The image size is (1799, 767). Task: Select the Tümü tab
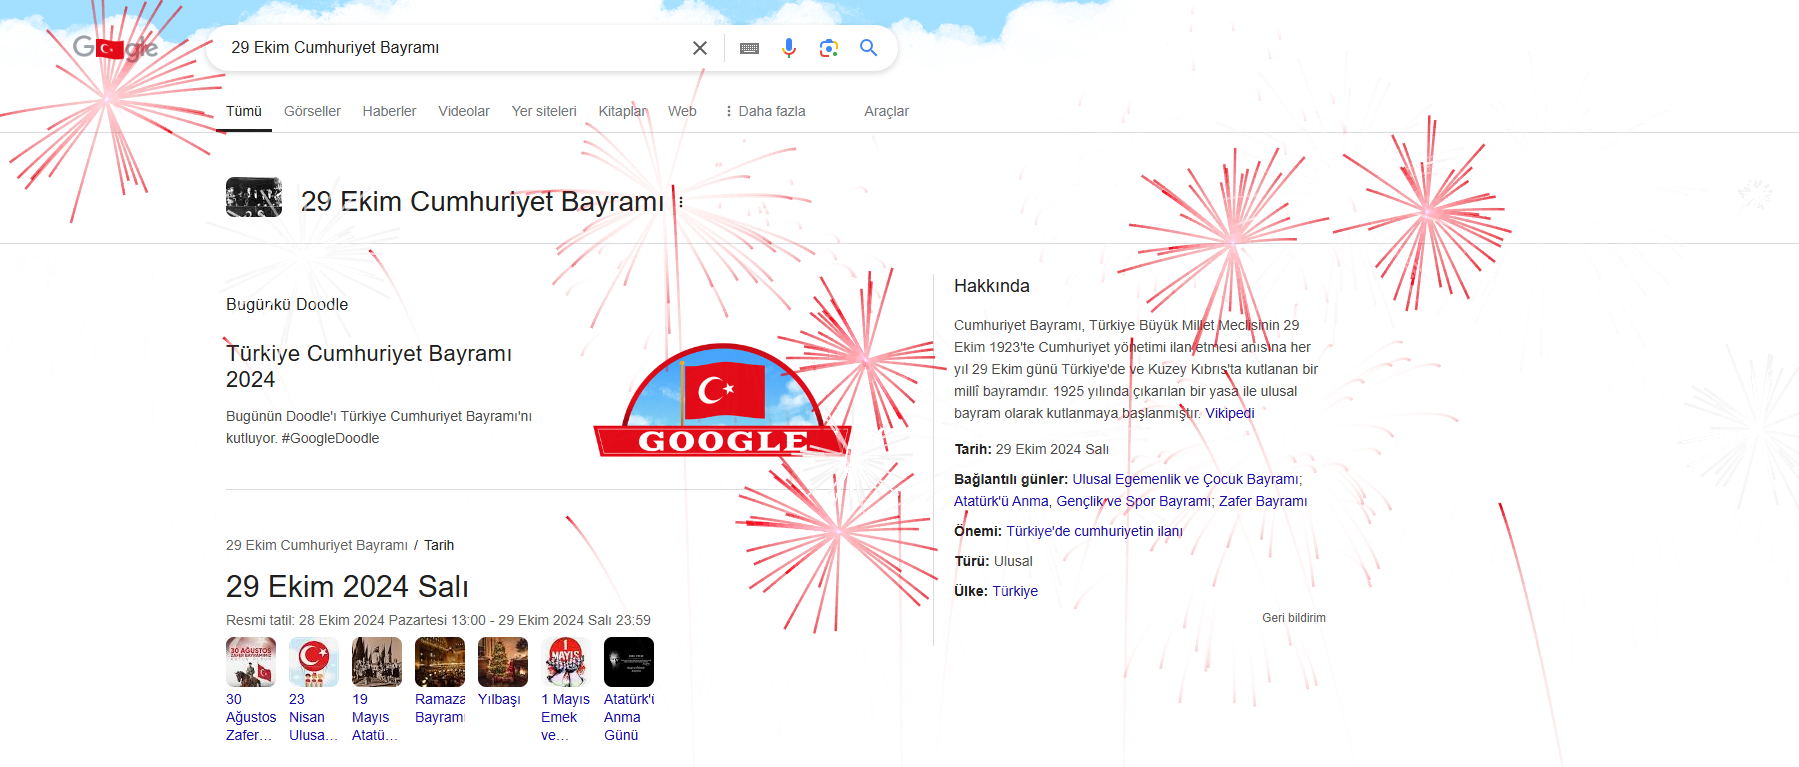click(244, 111)
